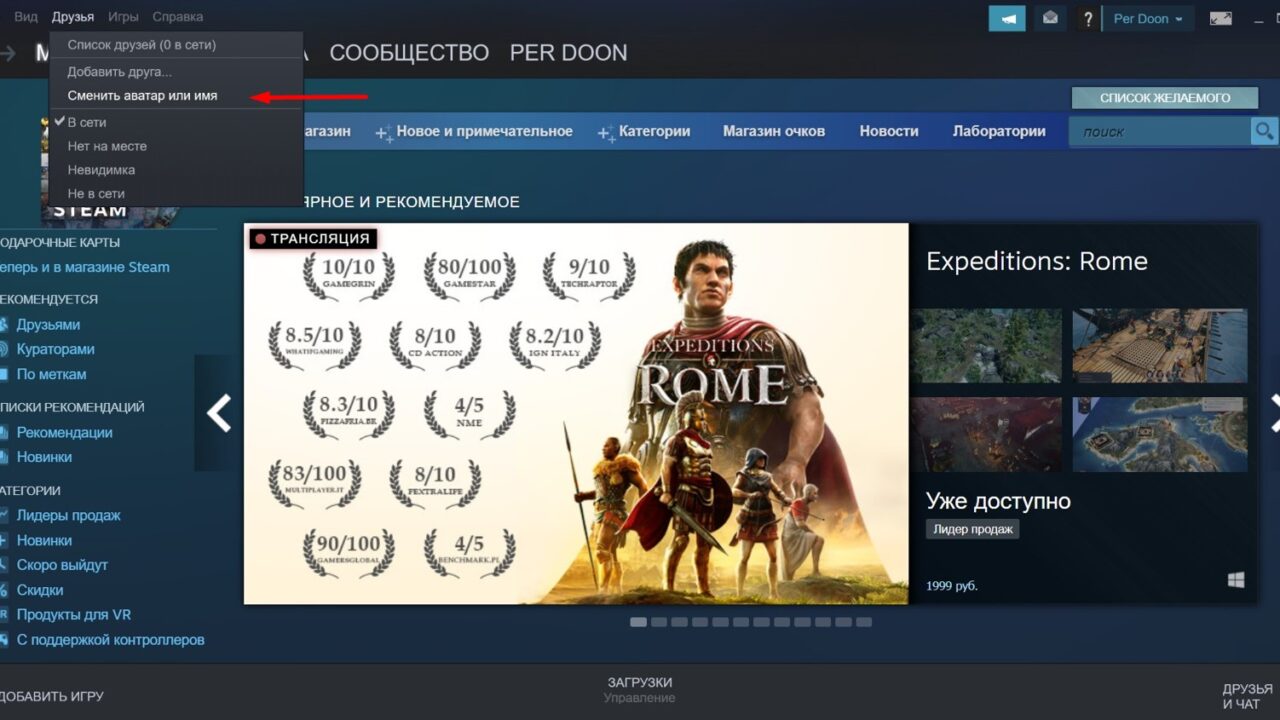Open Рекомендации list link
Screen dimensions: 1280x720
tap(64, 433)
